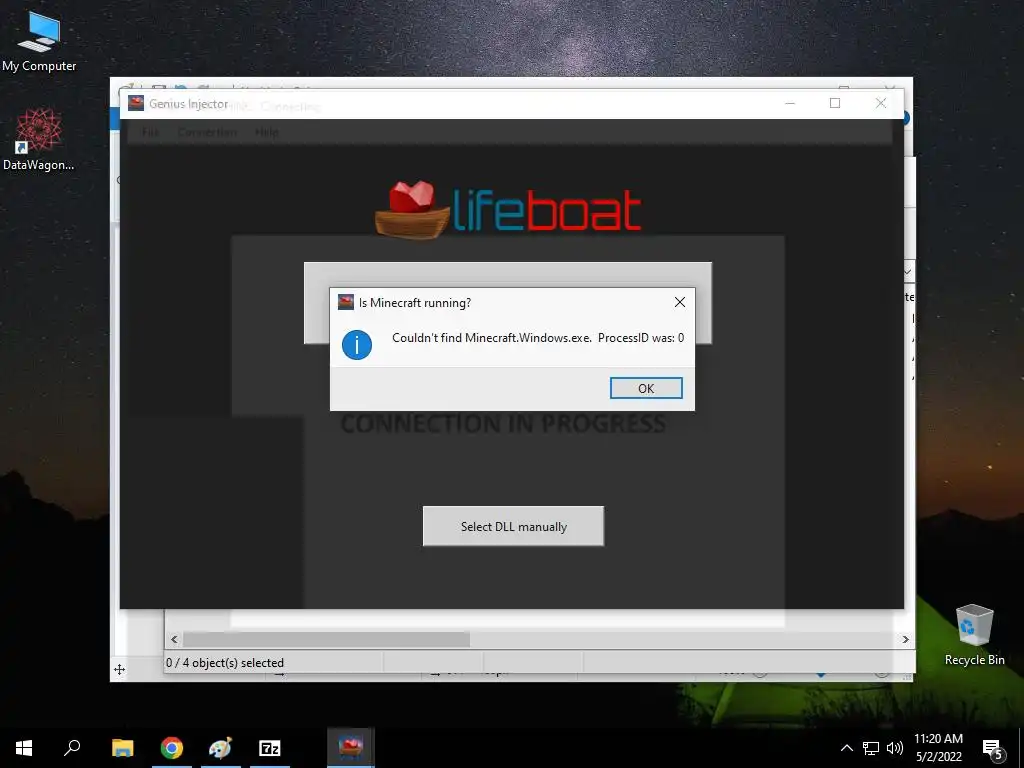This screenshot has height=768, width=1024.
Task: Open the network status tray icon
Action: click(871, 748)
